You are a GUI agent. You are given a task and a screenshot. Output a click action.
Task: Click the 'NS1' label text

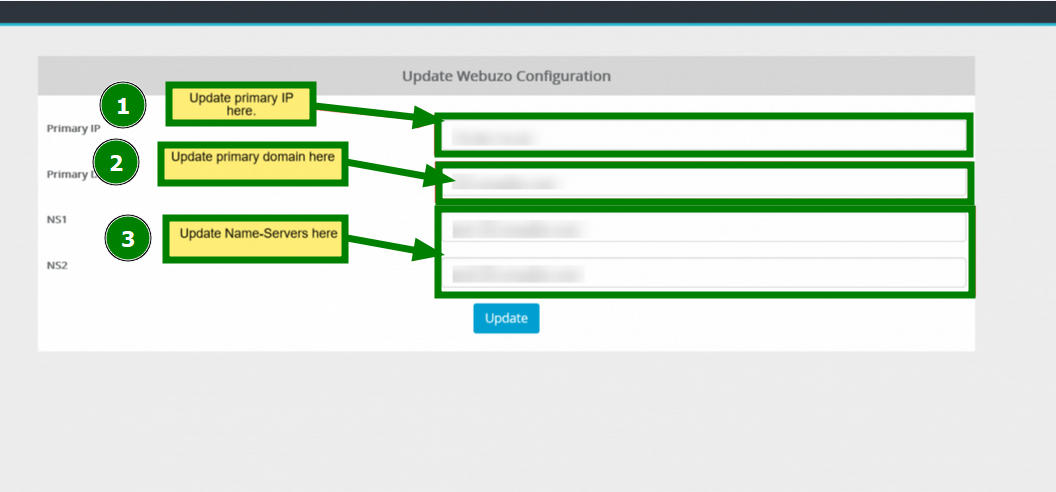(x=57, y=219)
